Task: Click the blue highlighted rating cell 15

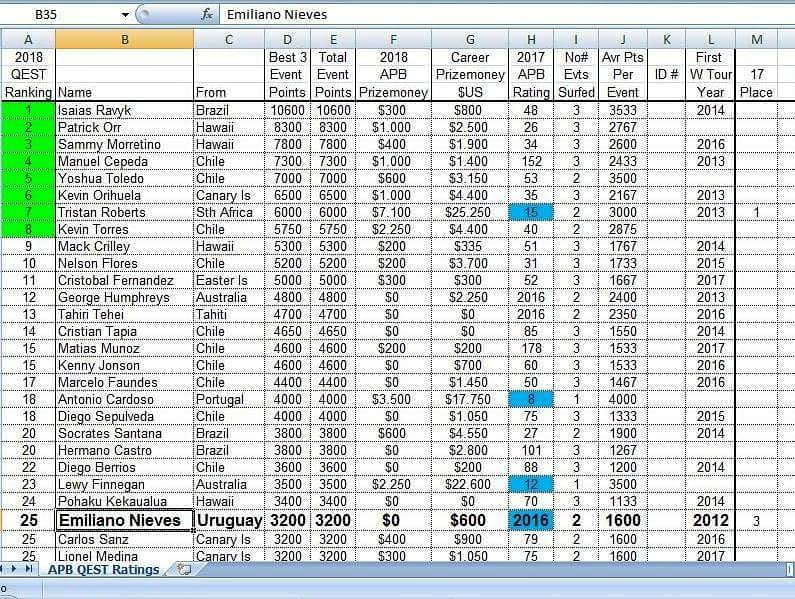Action: 531,212
